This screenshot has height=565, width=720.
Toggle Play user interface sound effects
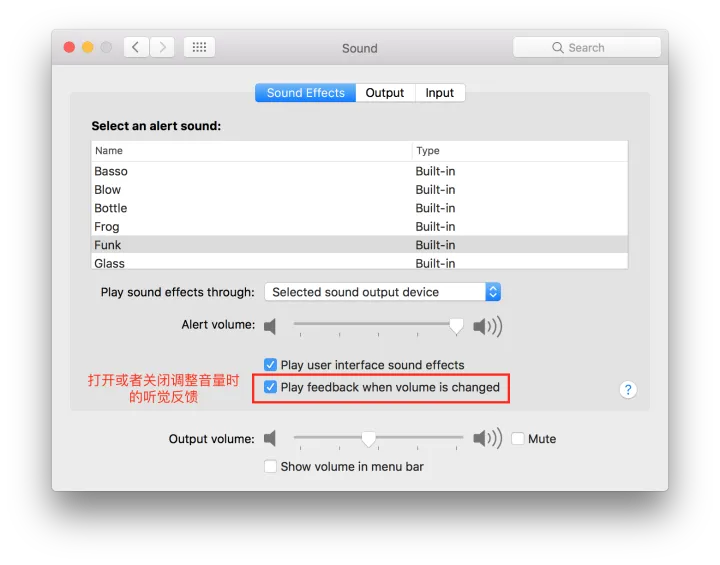pos(270,365)
